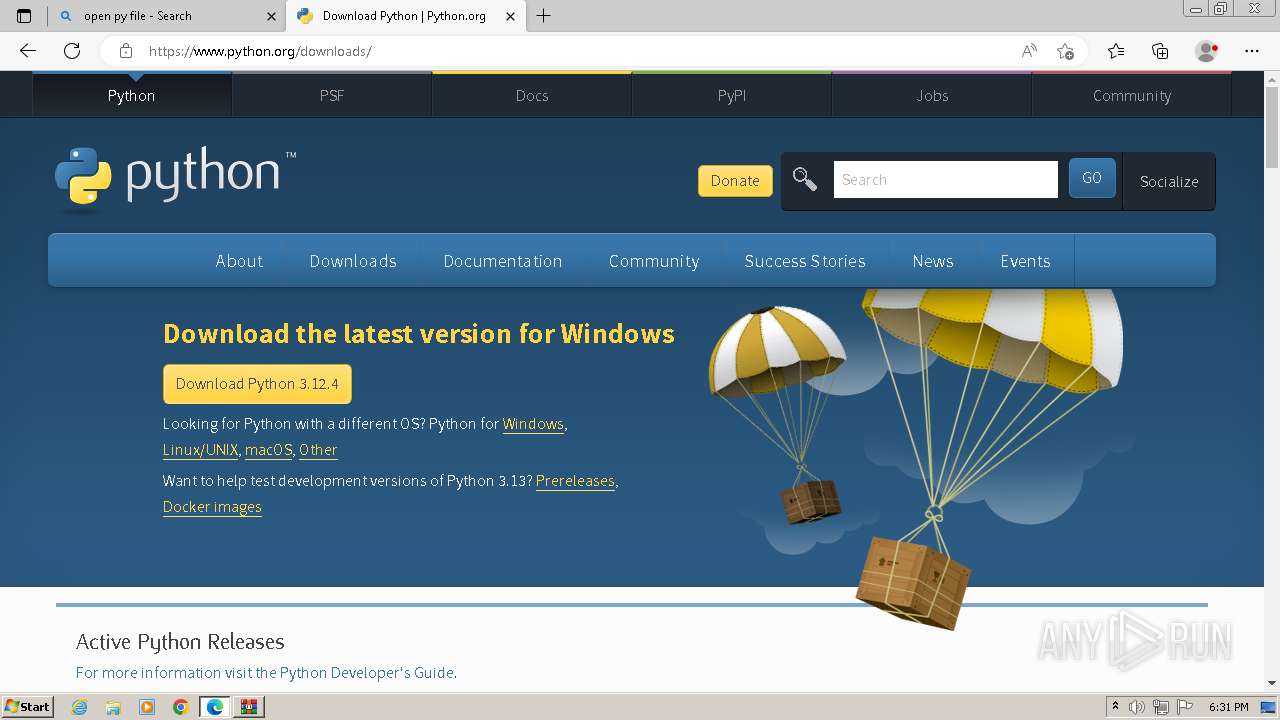Select the Community top bar tab
Image resolution: width=1280 pixels, height=720 pixels.
pyautogui.click(x=1132, y=95)
